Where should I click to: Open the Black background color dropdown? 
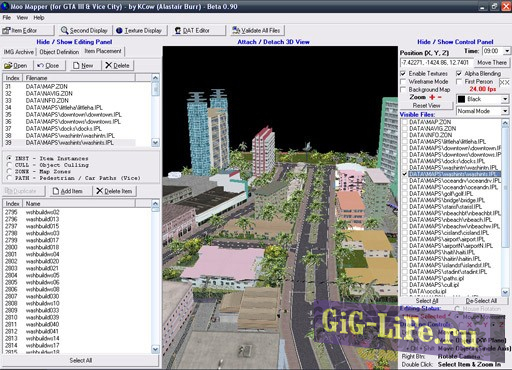[505, 99]
